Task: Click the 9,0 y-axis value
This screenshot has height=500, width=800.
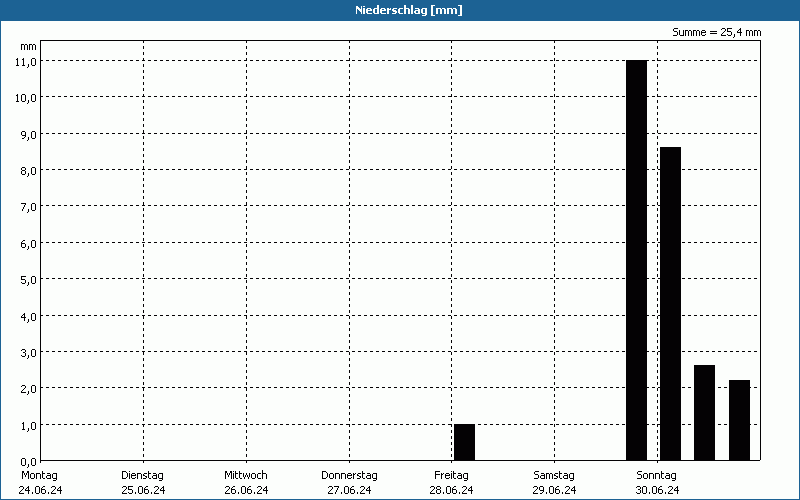Action: [29, 134]
